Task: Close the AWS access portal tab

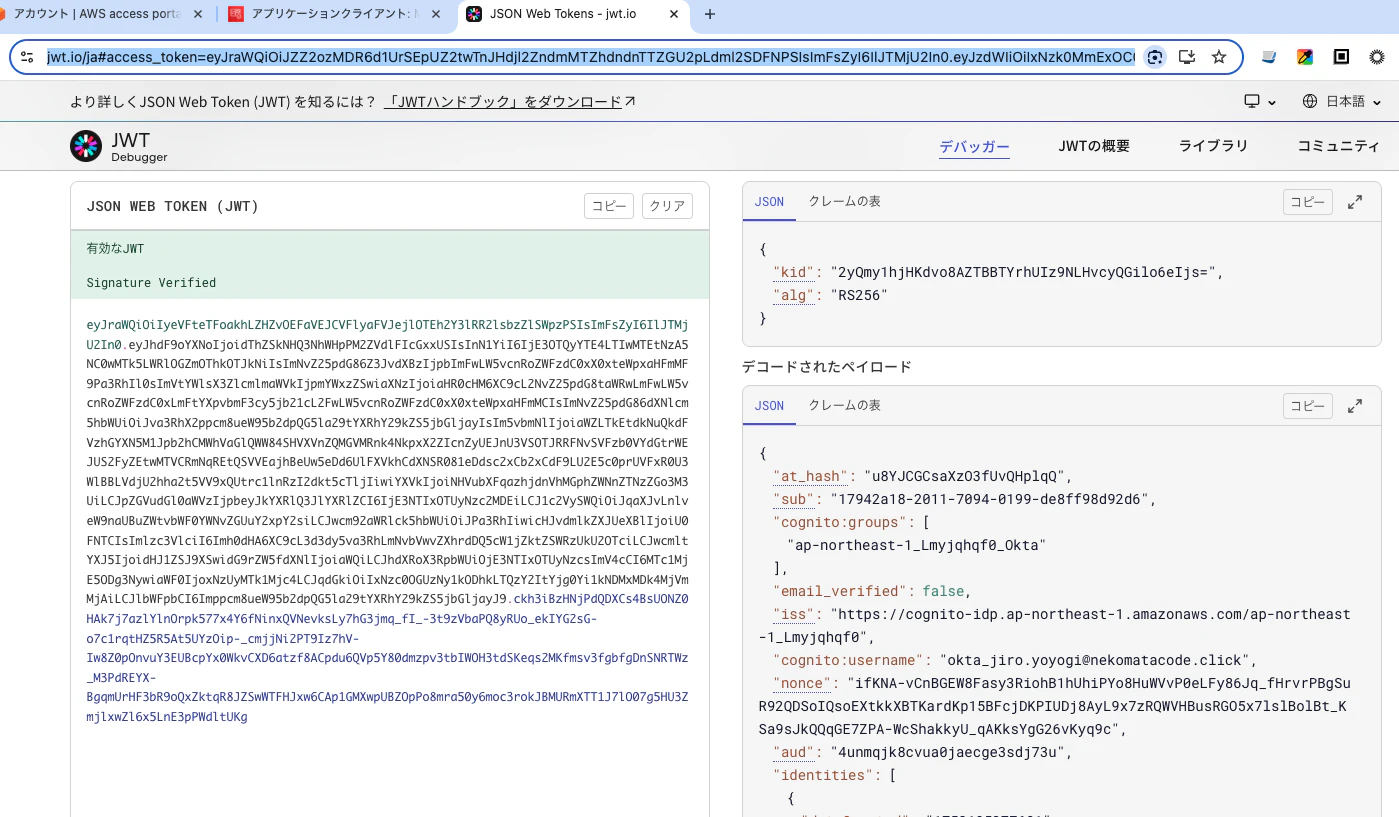Action: coord(198,14)
